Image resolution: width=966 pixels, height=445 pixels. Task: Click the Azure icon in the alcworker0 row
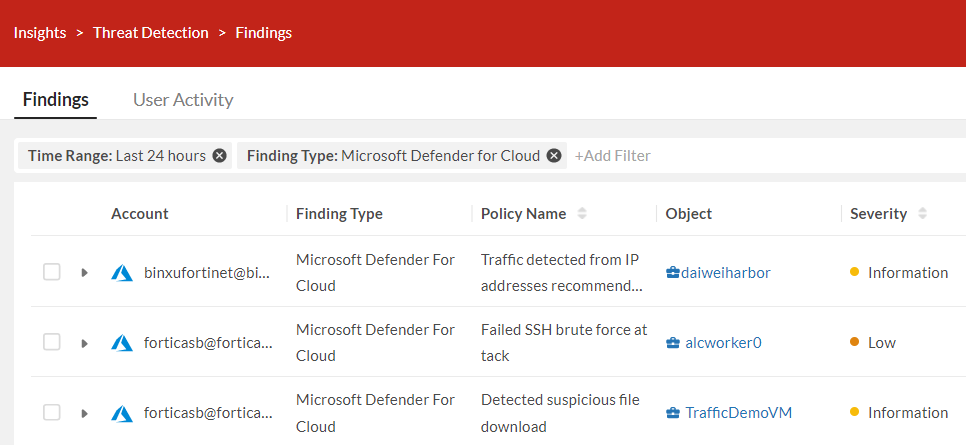122,343
